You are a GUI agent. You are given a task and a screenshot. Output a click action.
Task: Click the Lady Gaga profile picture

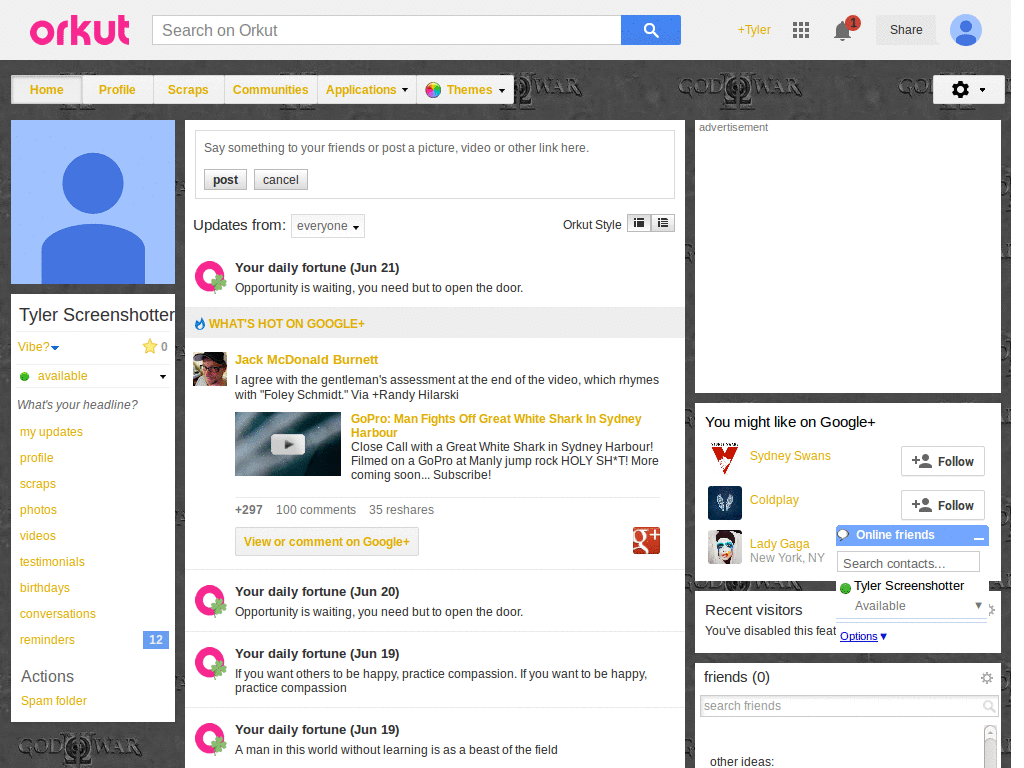[725, 547]
